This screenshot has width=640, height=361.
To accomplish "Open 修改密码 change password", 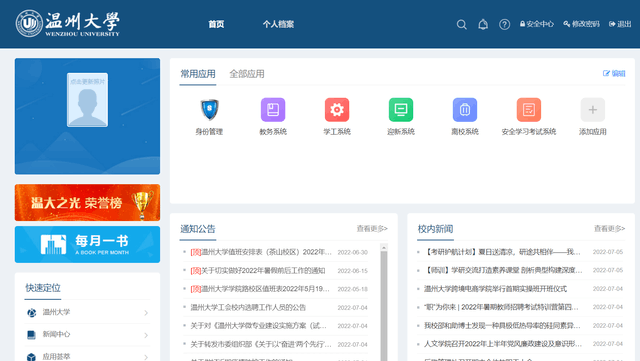I will pyautogui.click(x=581, y=24).
